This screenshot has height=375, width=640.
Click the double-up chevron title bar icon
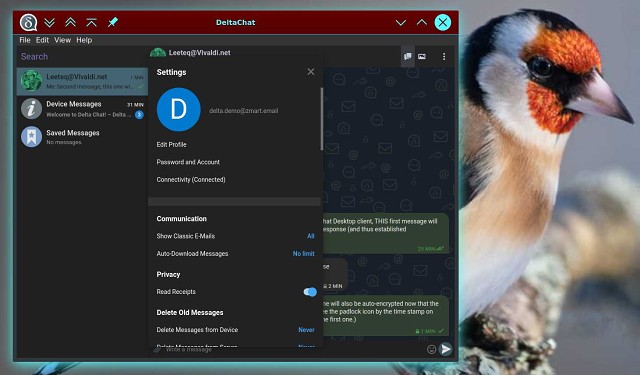pos(71,22)
